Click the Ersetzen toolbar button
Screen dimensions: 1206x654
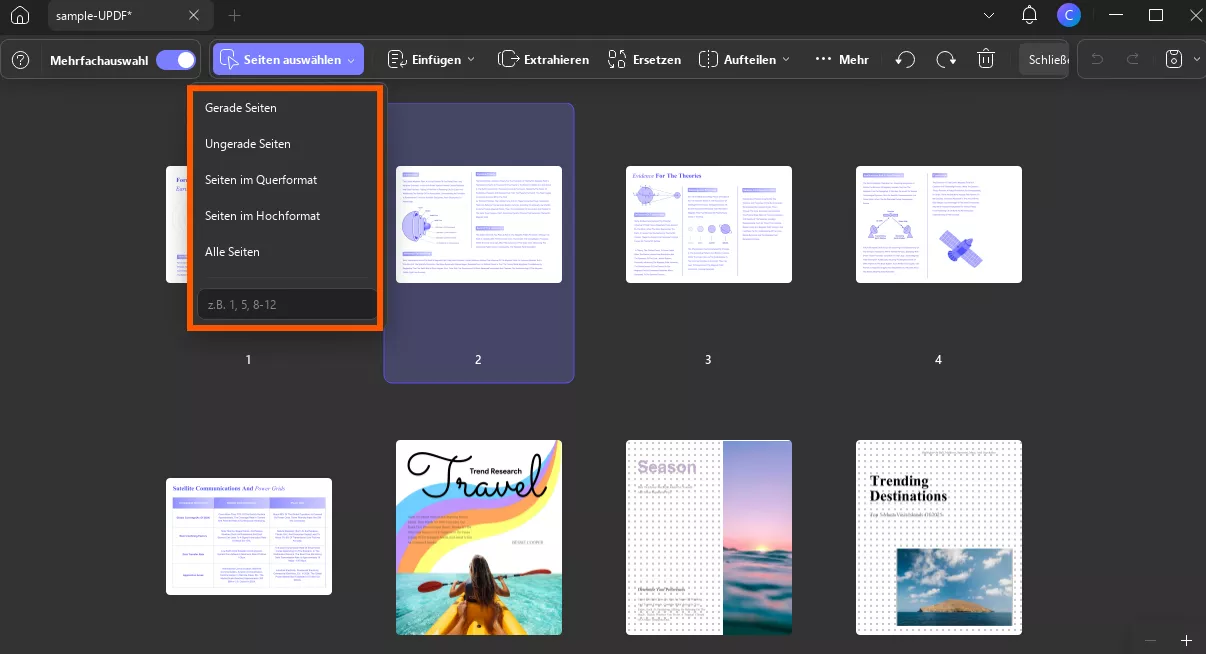(644, 60)
